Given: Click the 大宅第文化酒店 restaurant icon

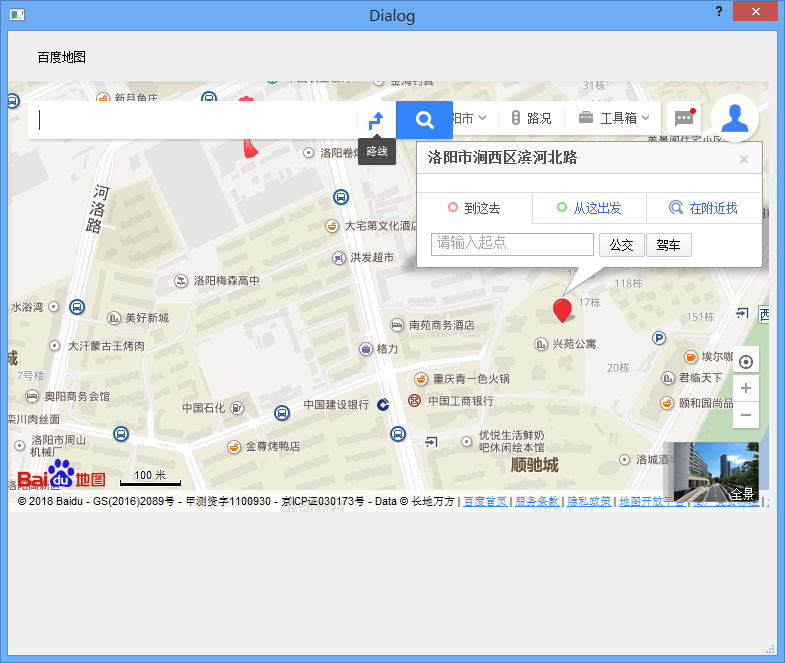Looking at the screenshot, I should point(331,226).
